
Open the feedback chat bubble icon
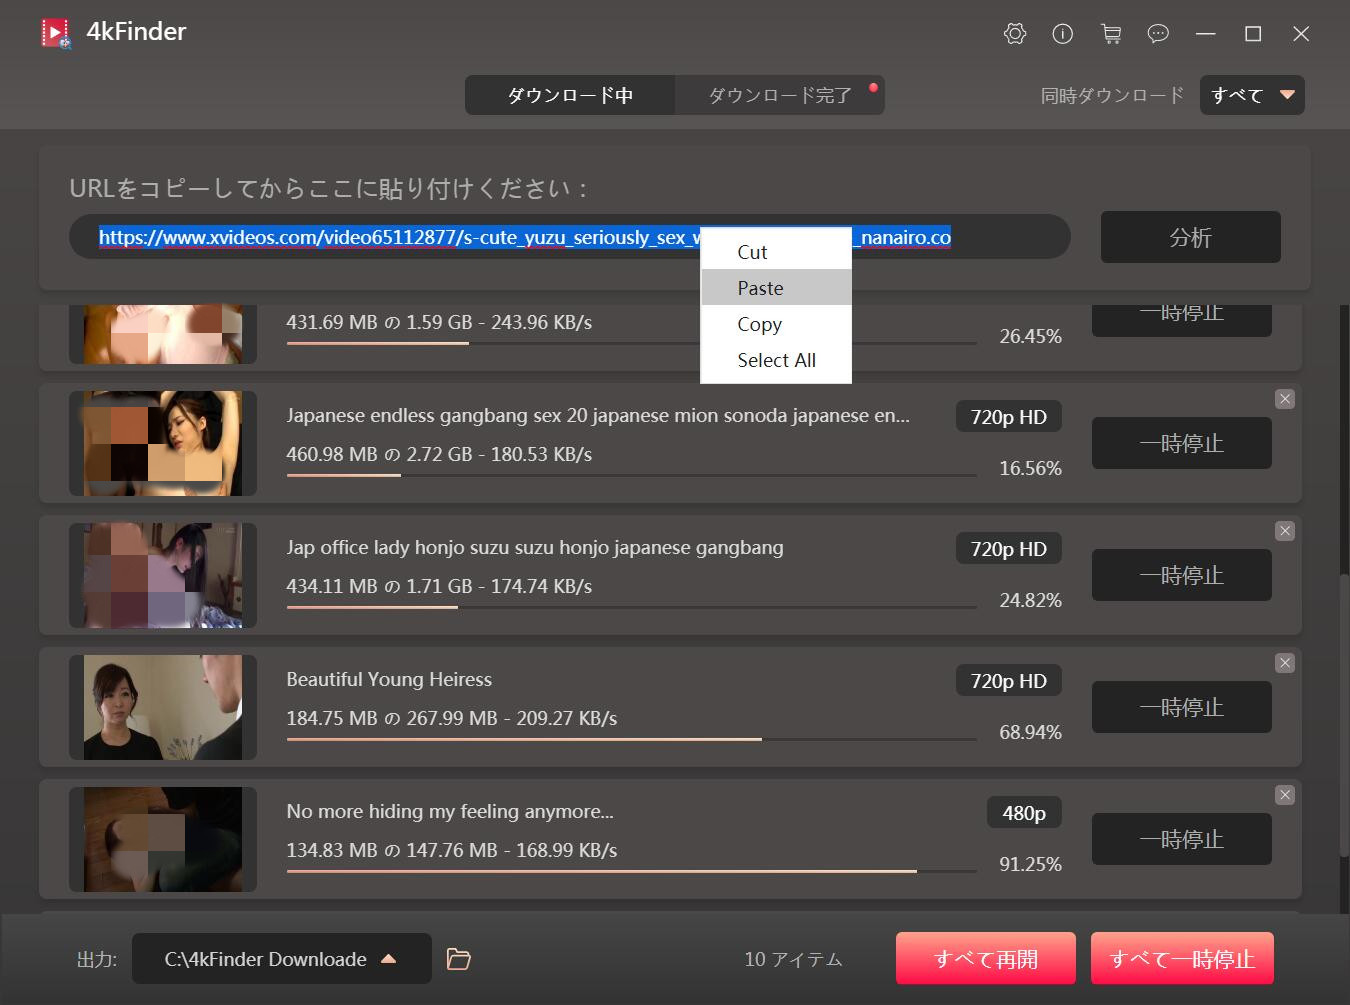tap(1158, 34)
